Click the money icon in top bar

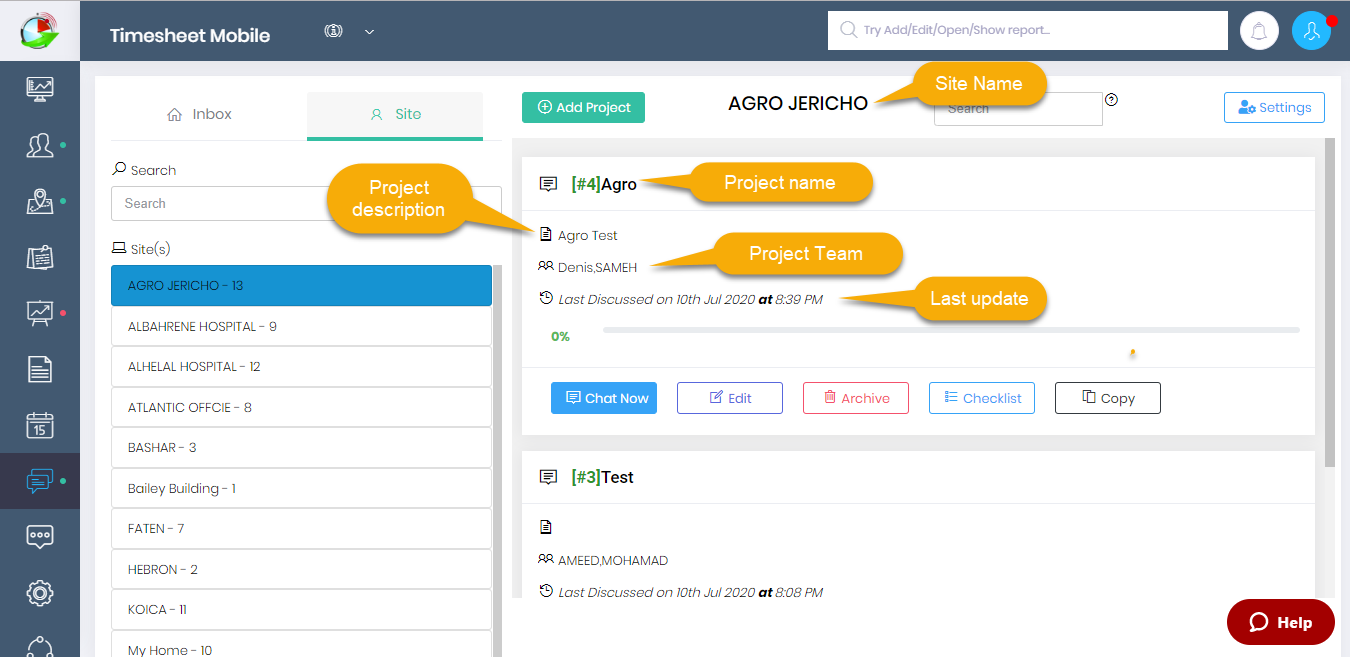pos(334,31)
